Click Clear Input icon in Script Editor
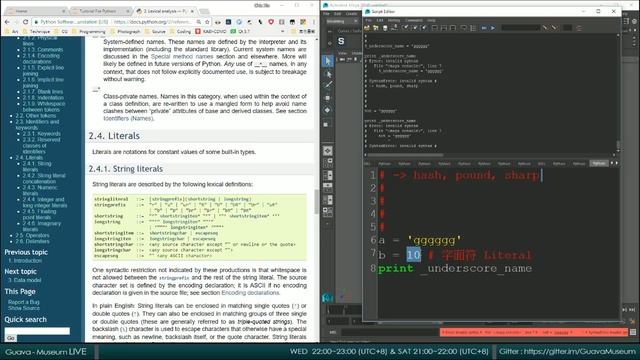640x360 pixels. (415, 27)
